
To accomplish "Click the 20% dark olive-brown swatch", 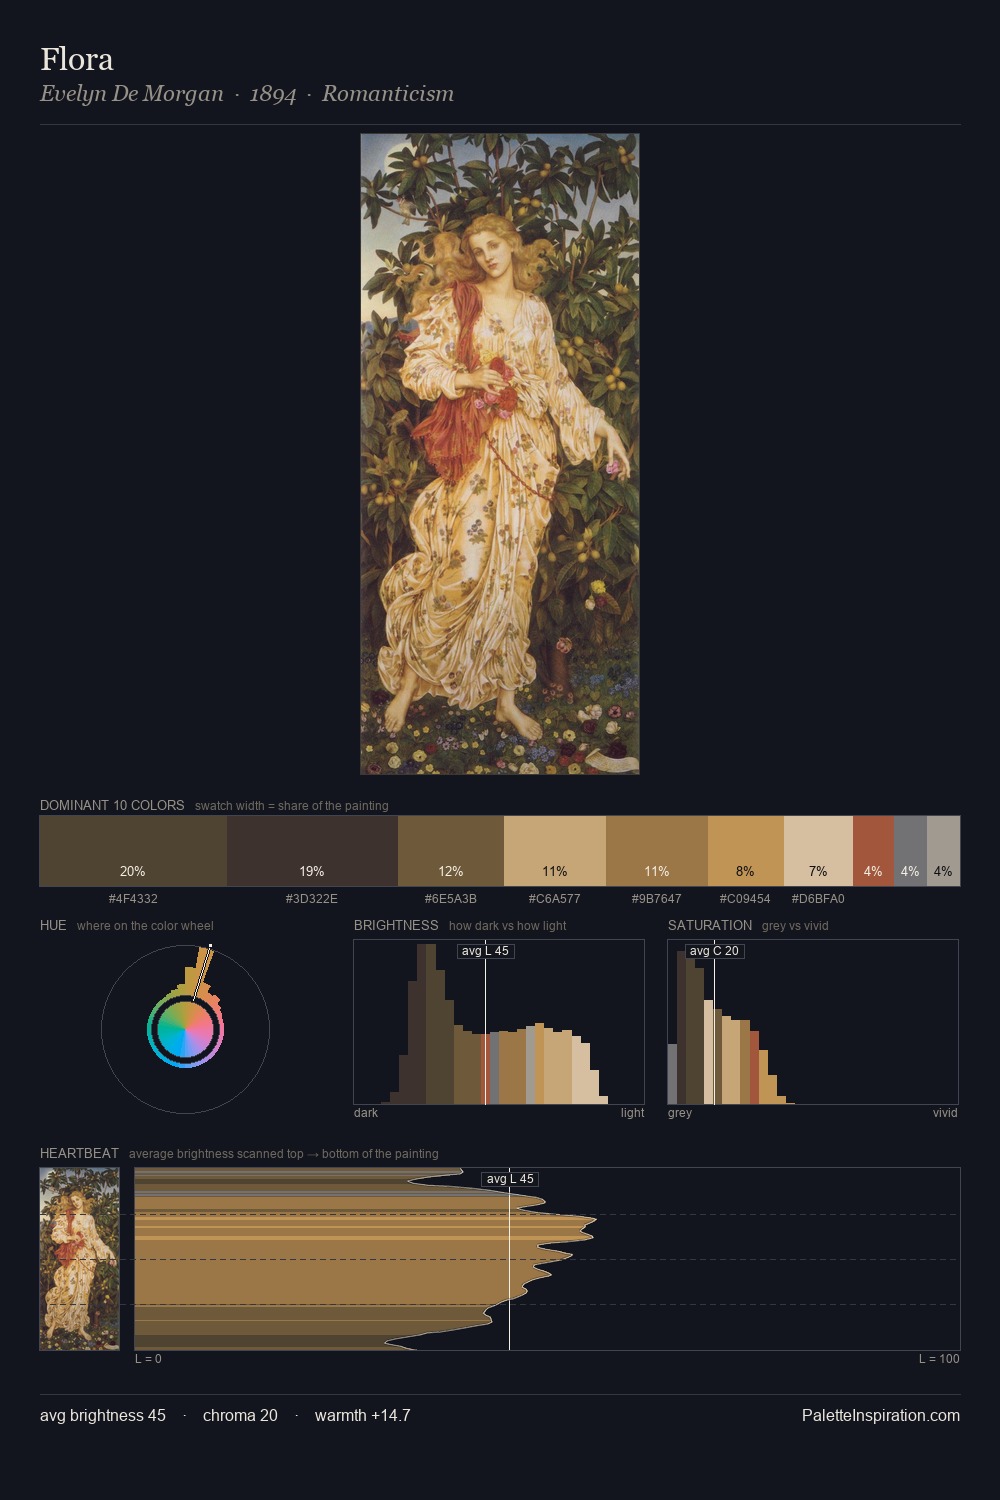I will pos(133,851).
